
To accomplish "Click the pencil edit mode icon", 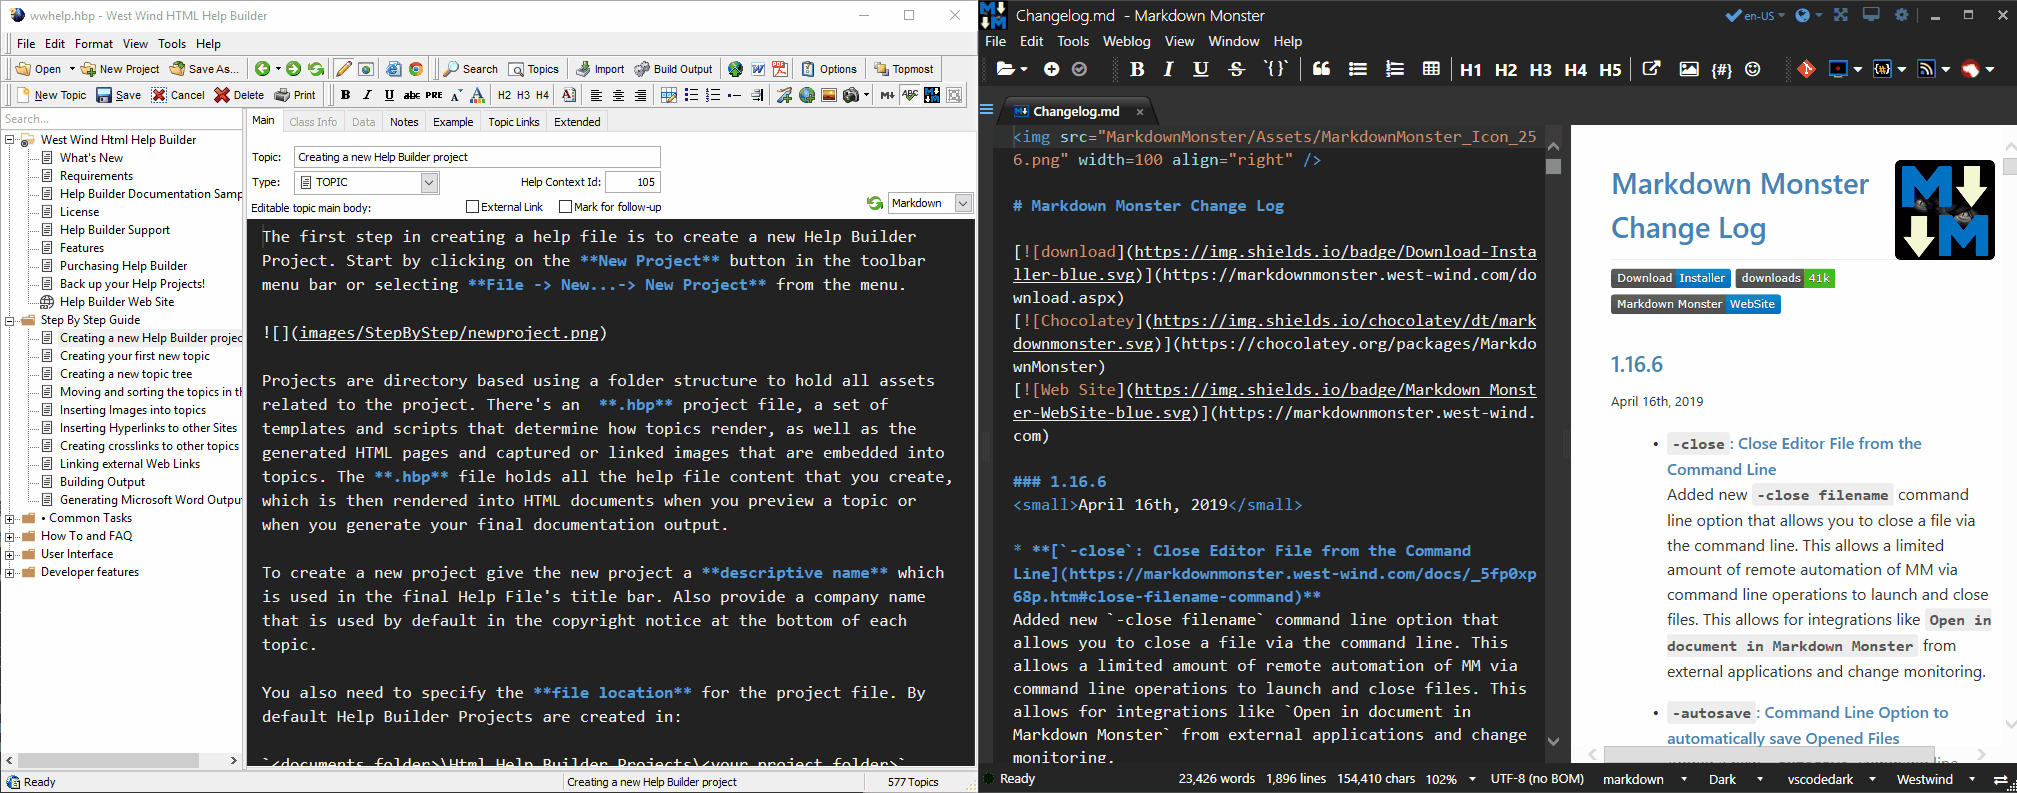I will (344, 69).
